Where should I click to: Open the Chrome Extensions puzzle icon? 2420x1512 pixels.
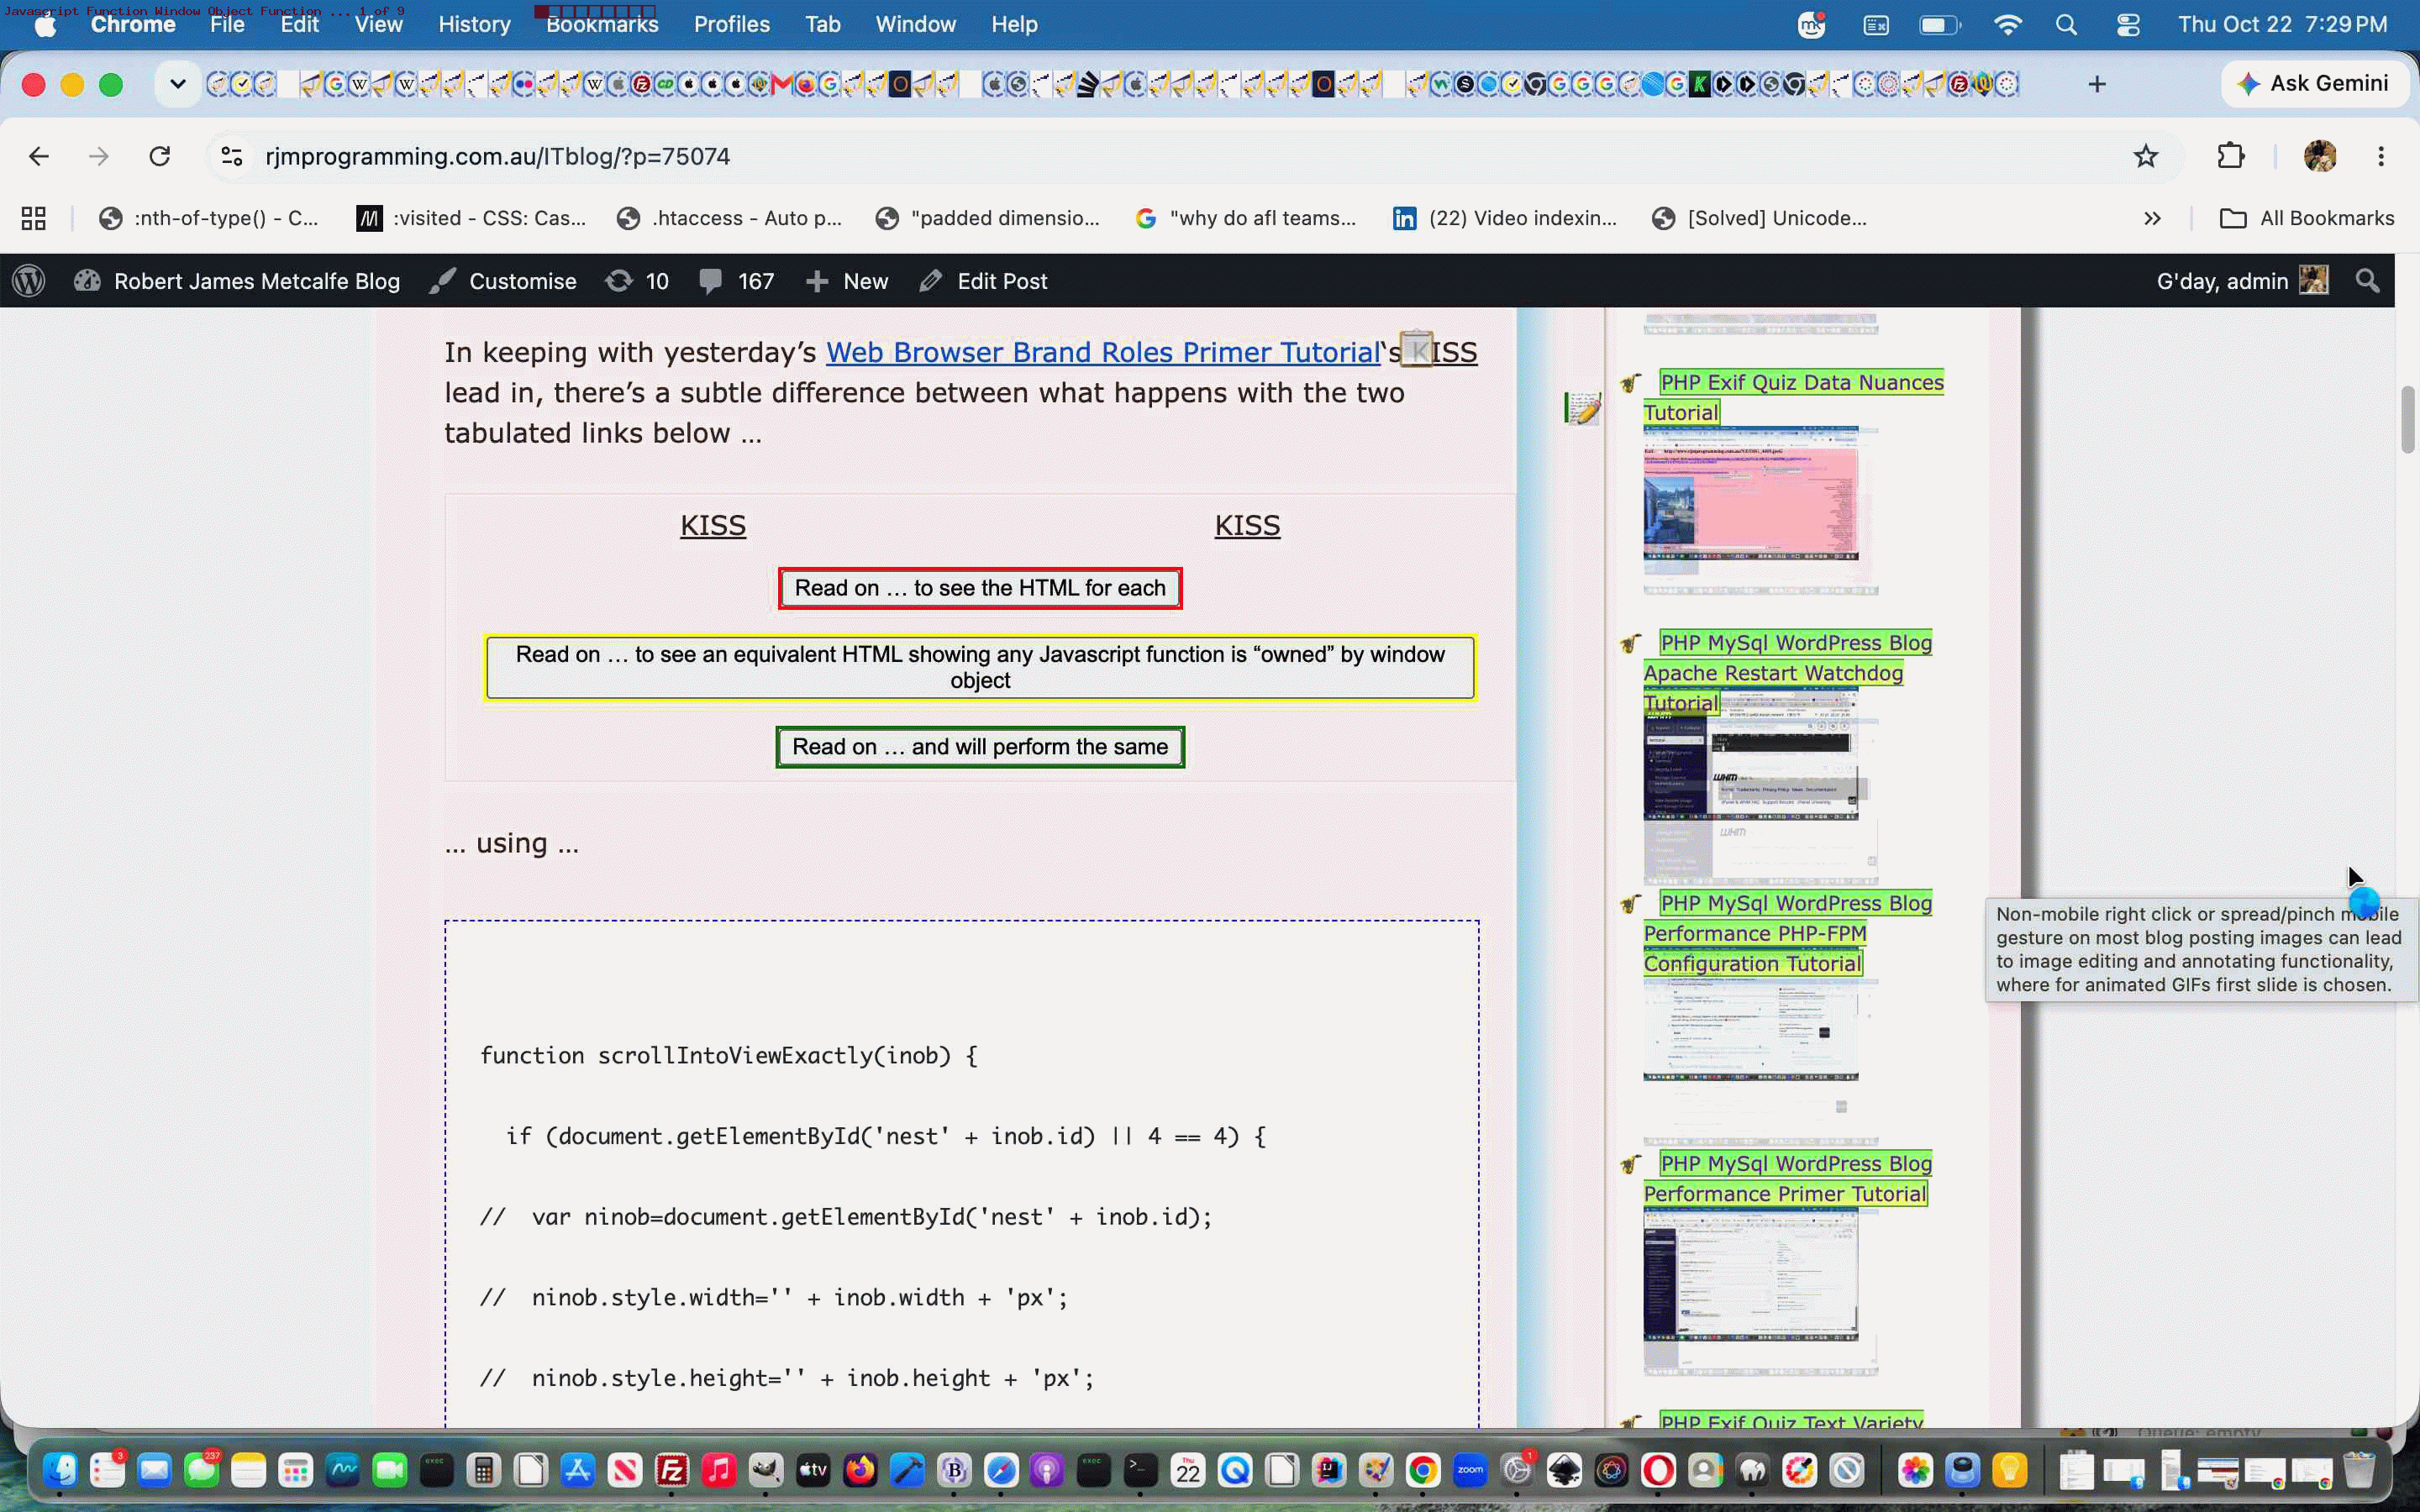pyautogui.click(x=2231, y=156)
